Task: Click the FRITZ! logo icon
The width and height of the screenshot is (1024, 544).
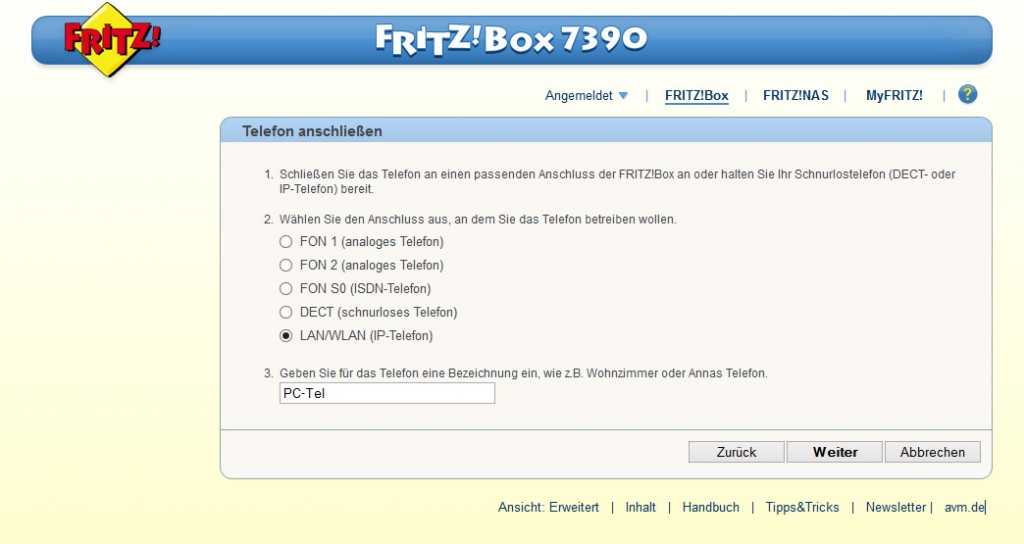Action: click(x=111, y=39)
